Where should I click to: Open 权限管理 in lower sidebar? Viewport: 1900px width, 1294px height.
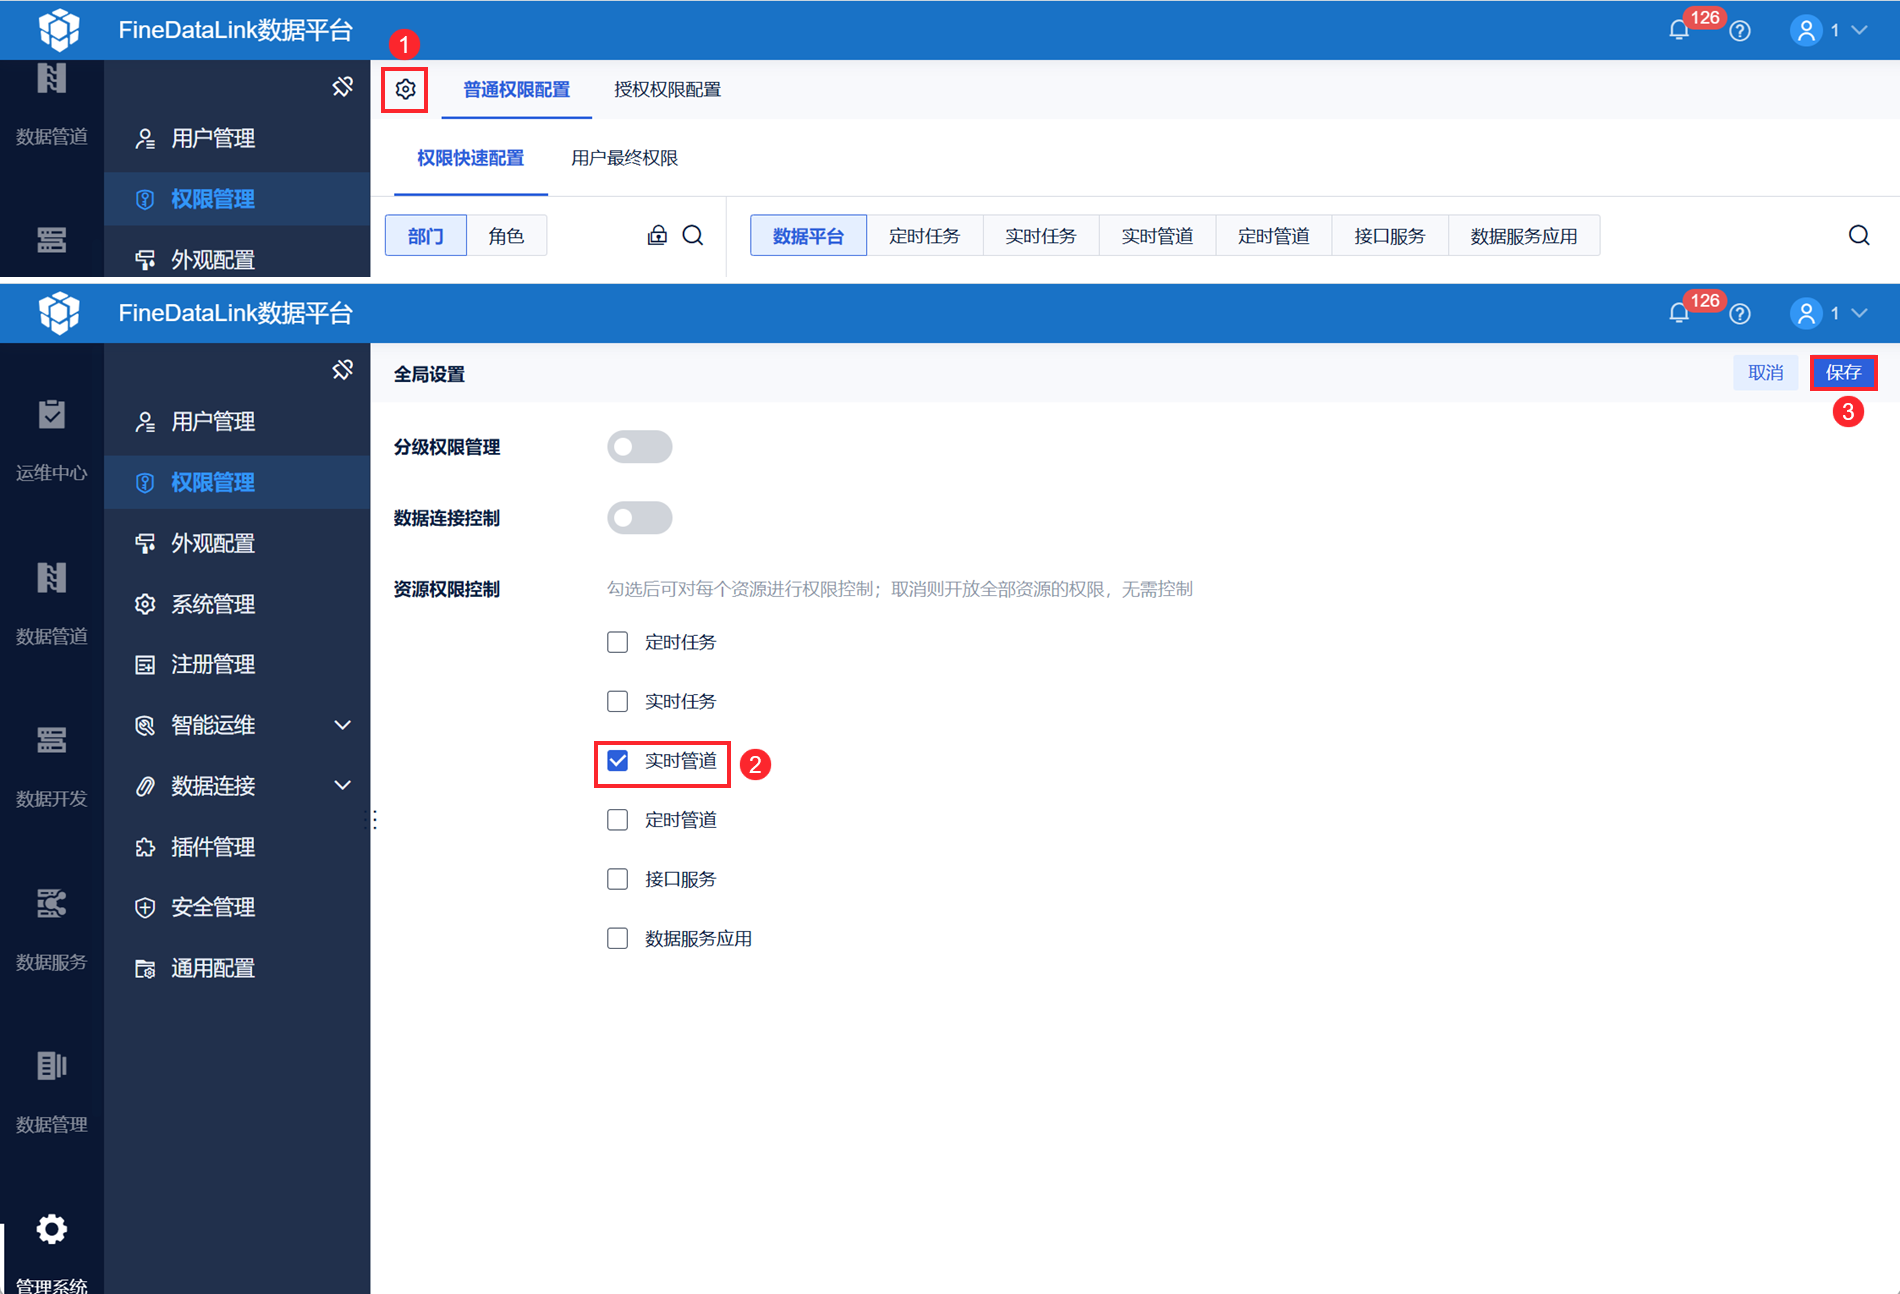237,483
